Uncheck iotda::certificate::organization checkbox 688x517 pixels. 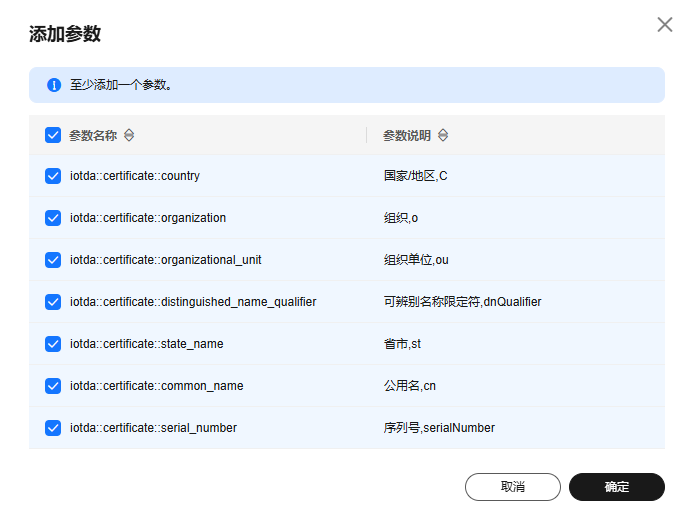tap(53, 218)
